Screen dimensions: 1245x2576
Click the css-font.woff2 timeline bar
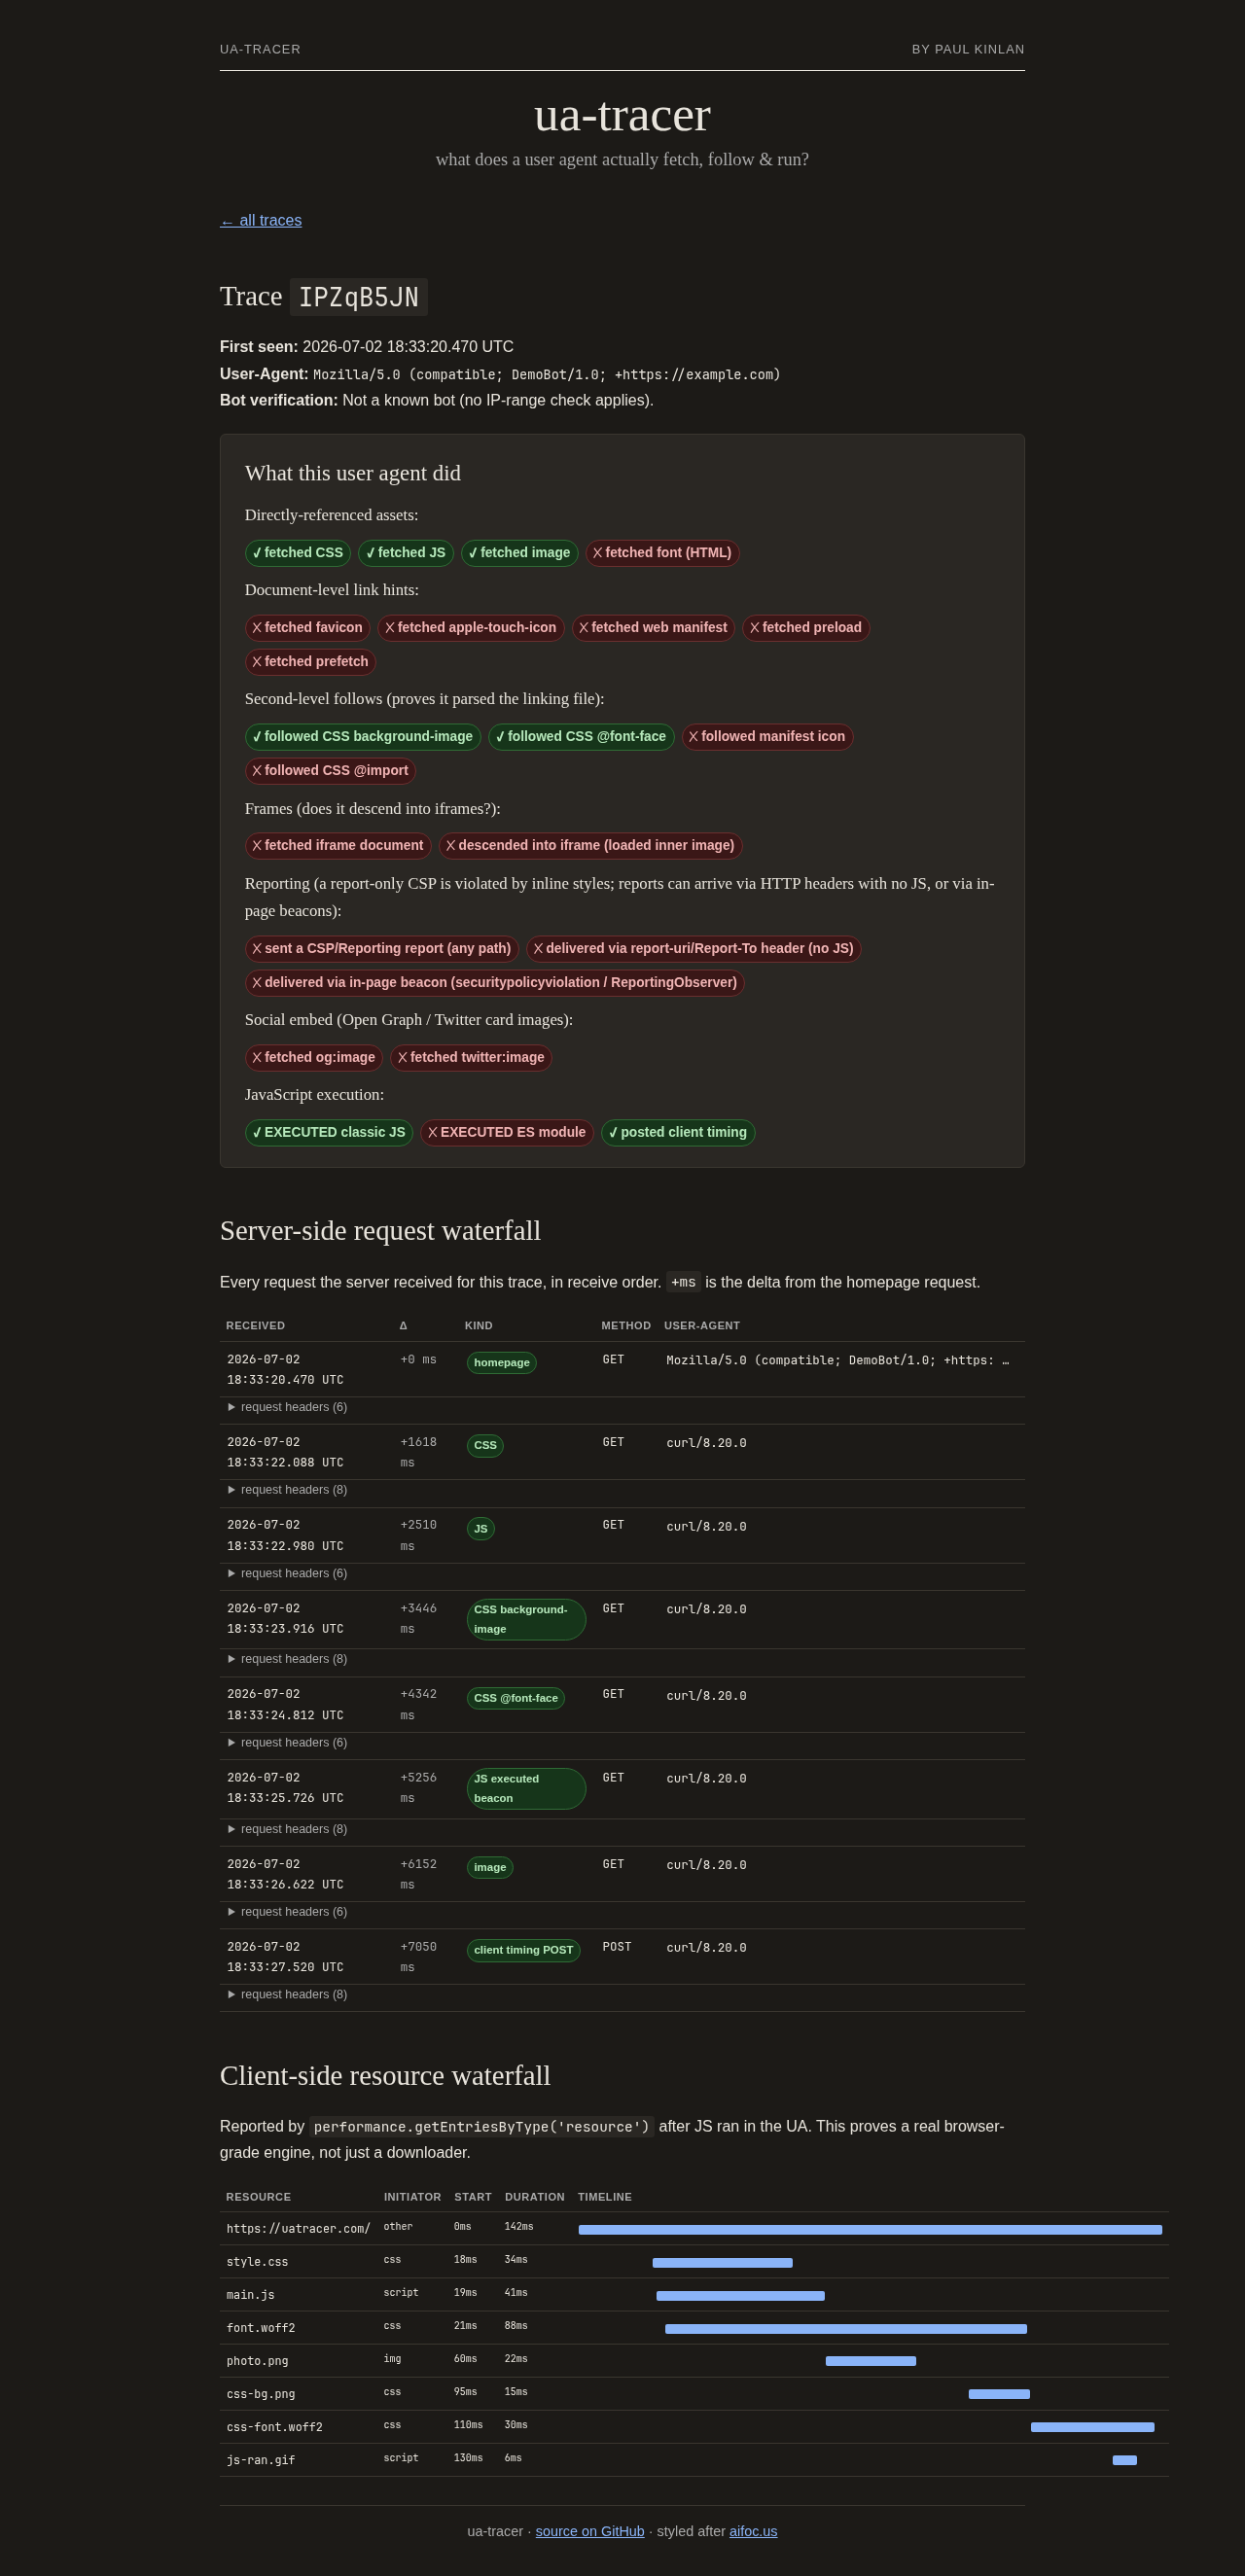[x=1093, y=2428]
